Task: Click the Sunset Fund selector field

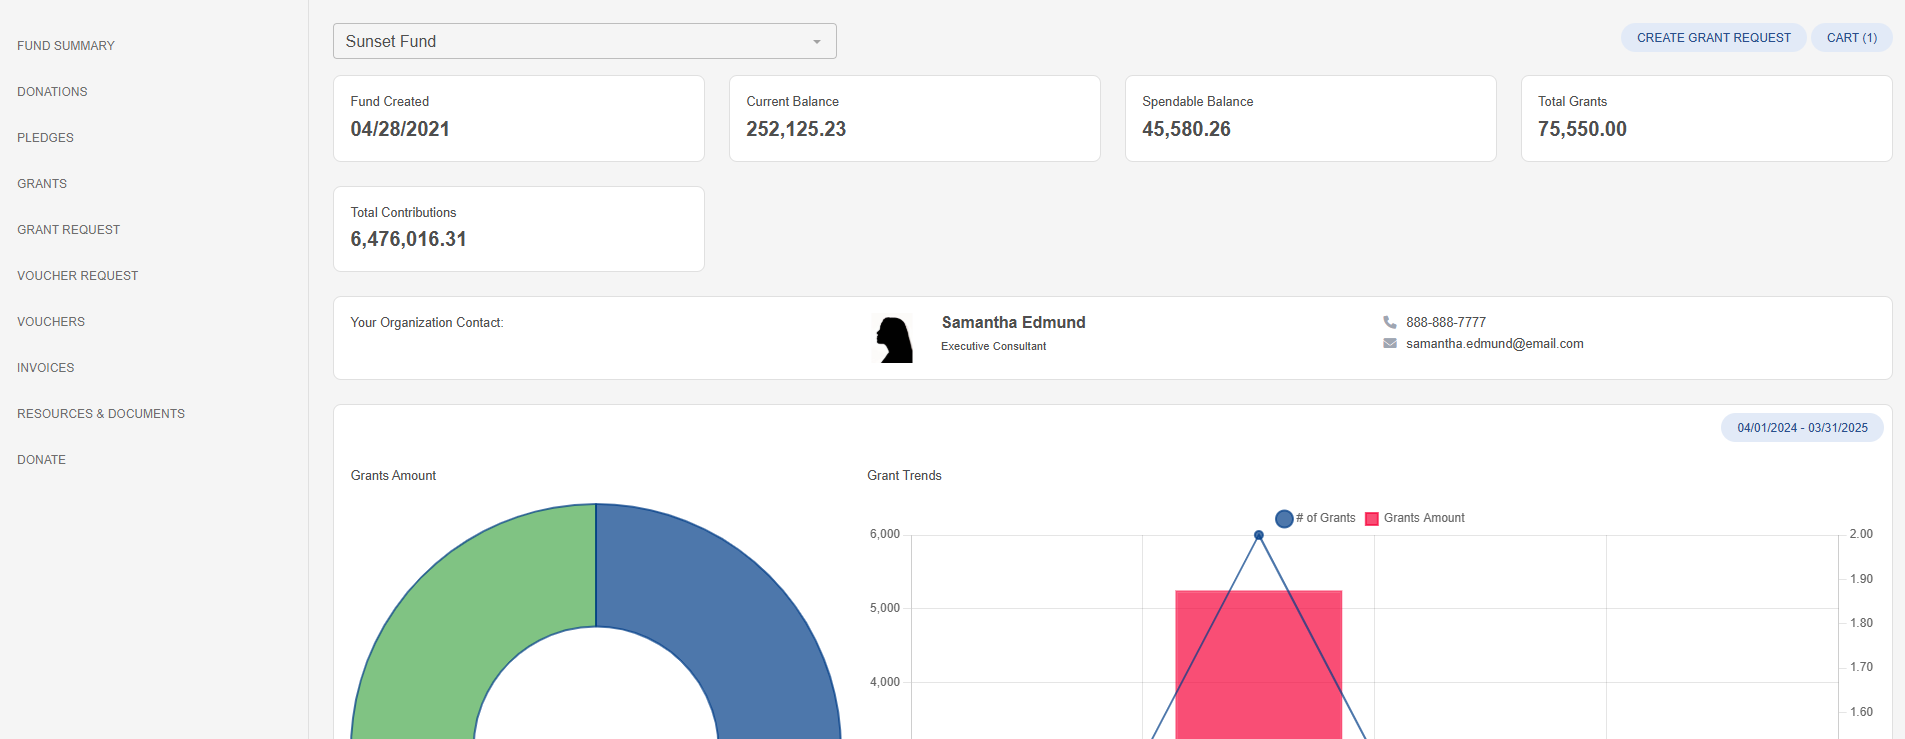Action: point(584,41)
